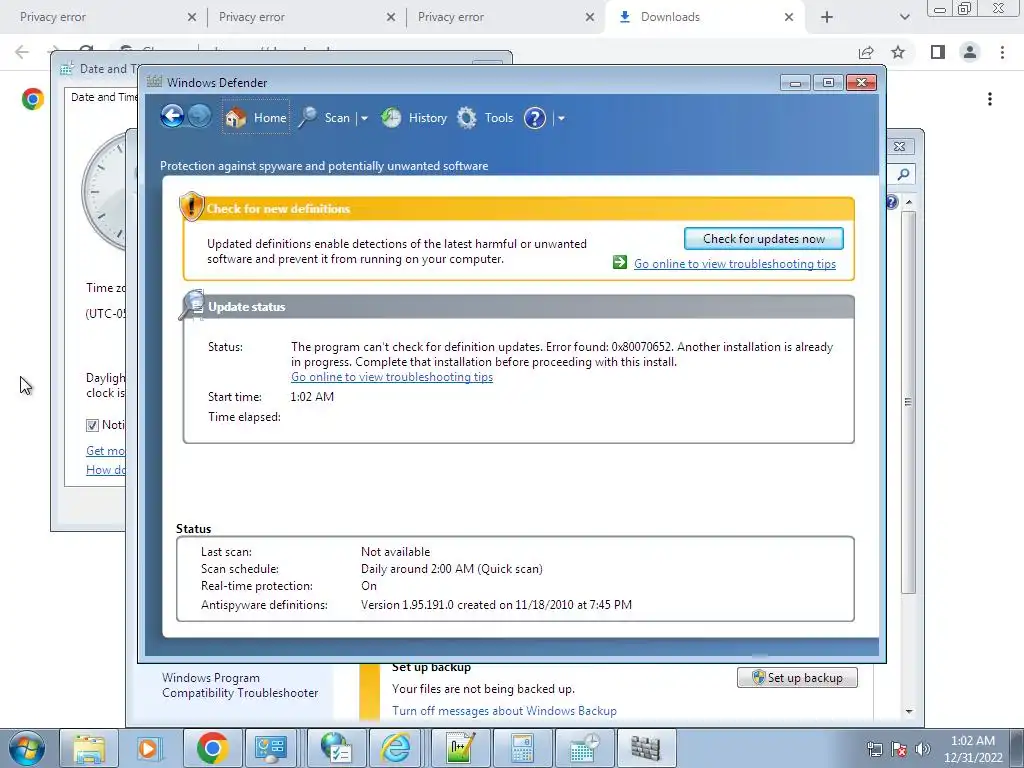This screenshot has height=768, width=1024.
Task: Close the Downloads tab
Action: tap(789, 17)
